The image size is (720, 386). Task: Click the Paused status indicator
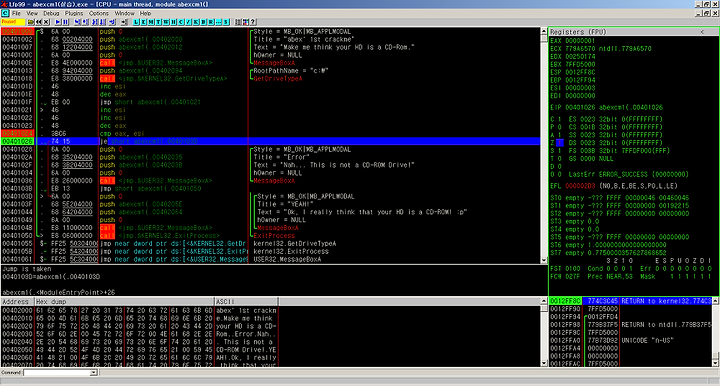(13, 22)
